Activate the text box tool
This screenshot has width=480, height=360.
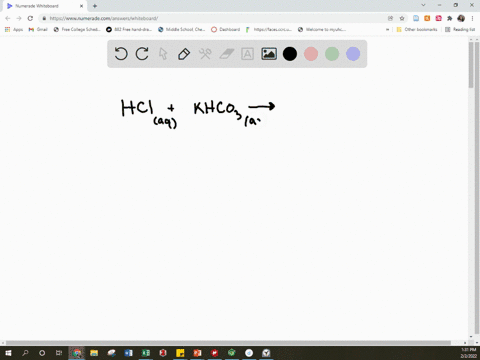tap(247, 54)
